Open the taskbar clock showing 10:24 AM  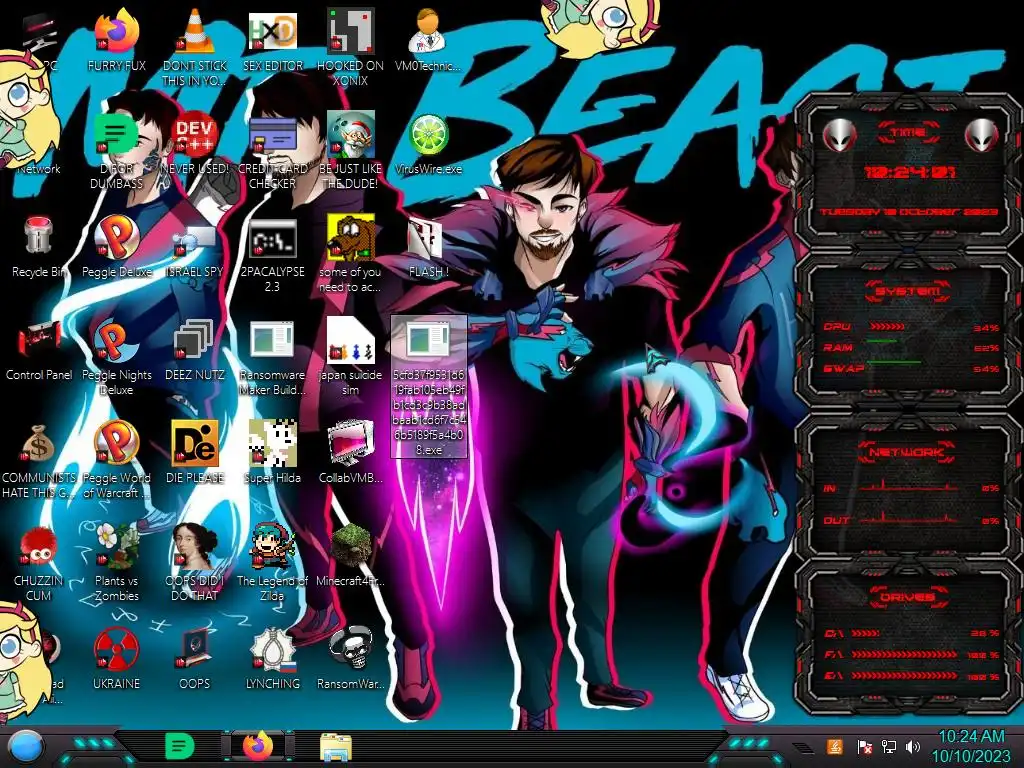tap(971, 747)
